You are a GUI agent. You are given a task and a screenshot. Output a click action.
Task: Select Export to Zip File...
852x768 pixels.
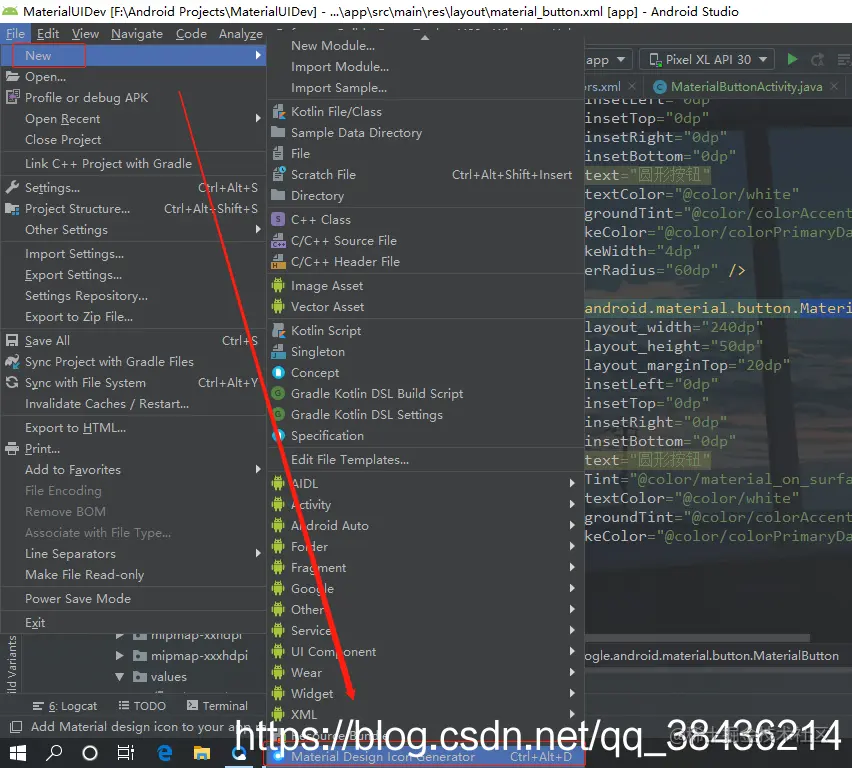[x=133, y=317]
